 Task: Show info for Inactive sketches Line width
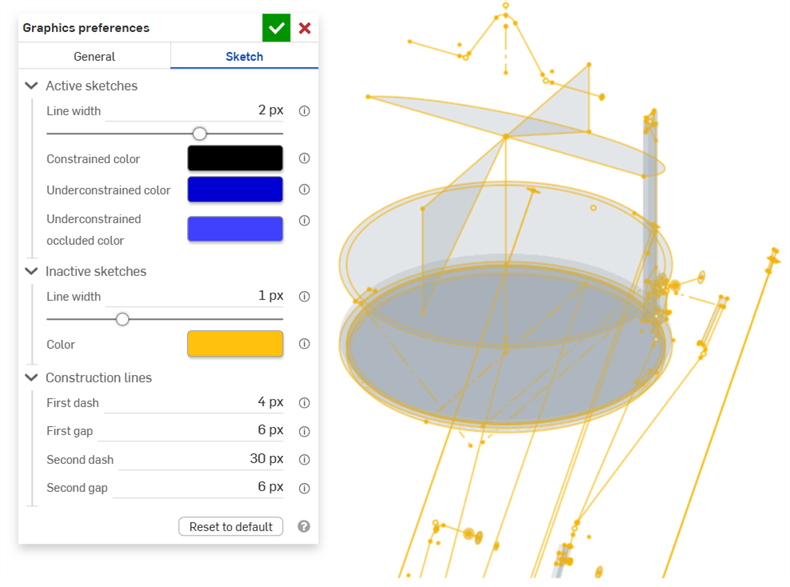(x=304, y=296)
